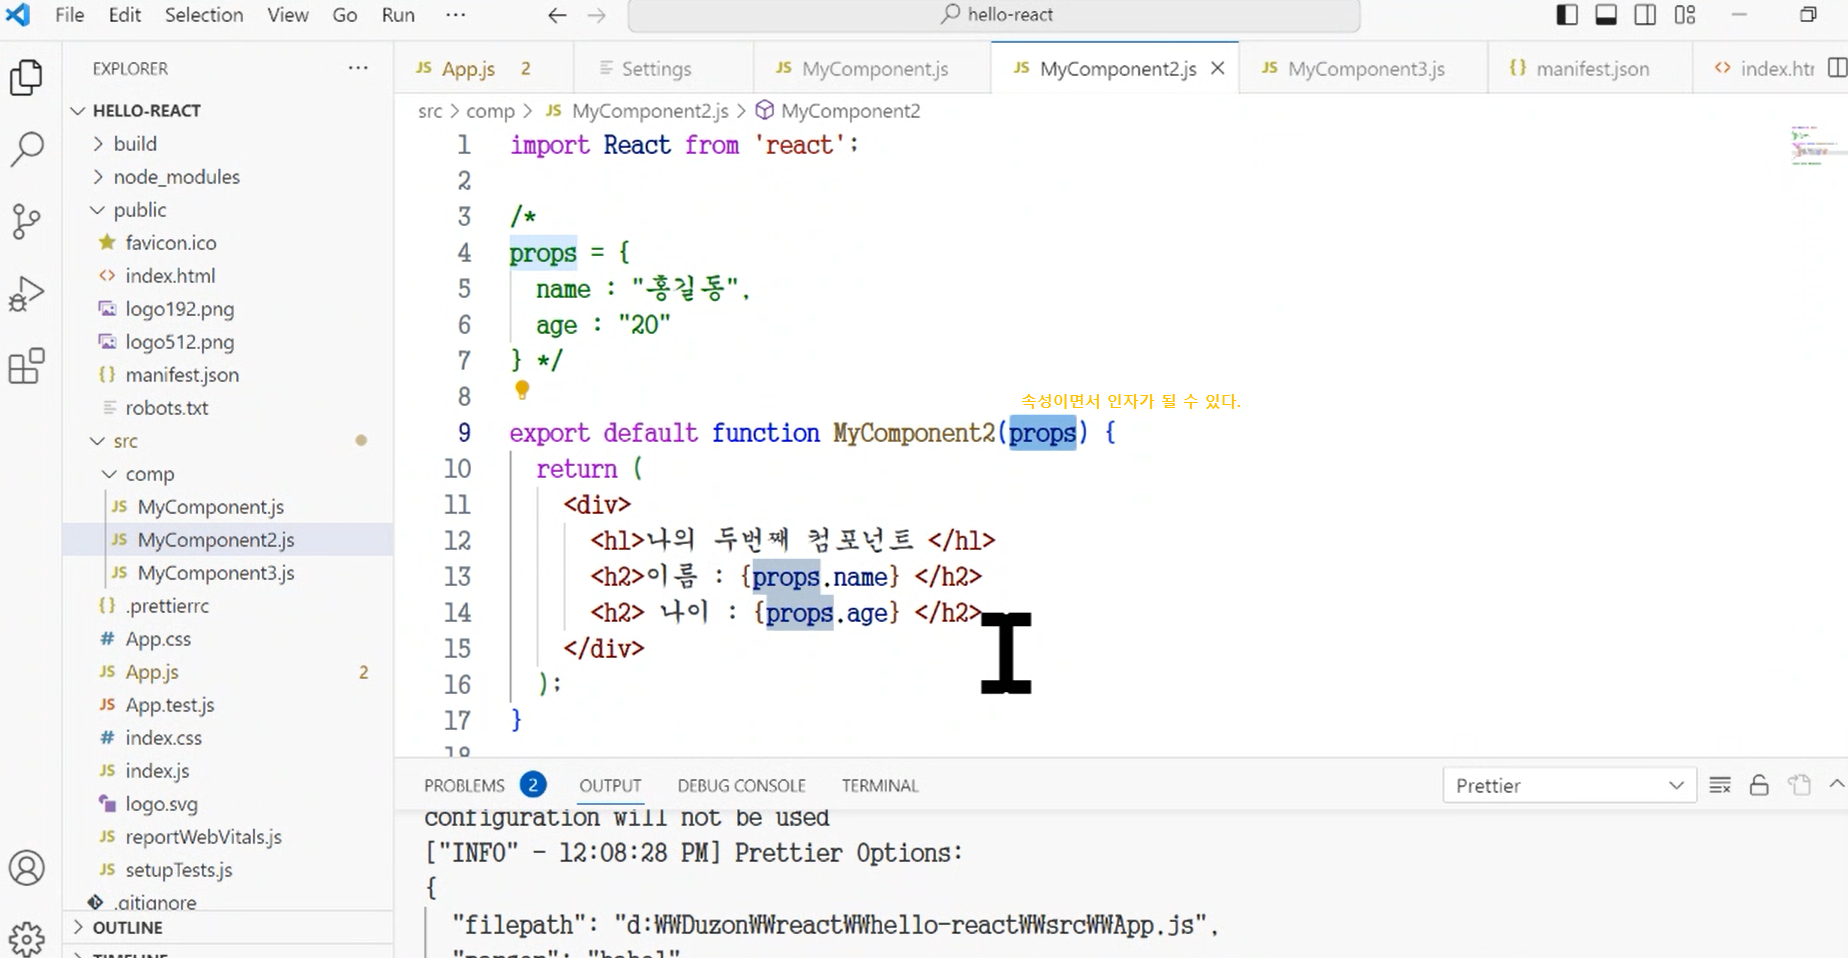Go back with the left arrow

tap(557, 15)
